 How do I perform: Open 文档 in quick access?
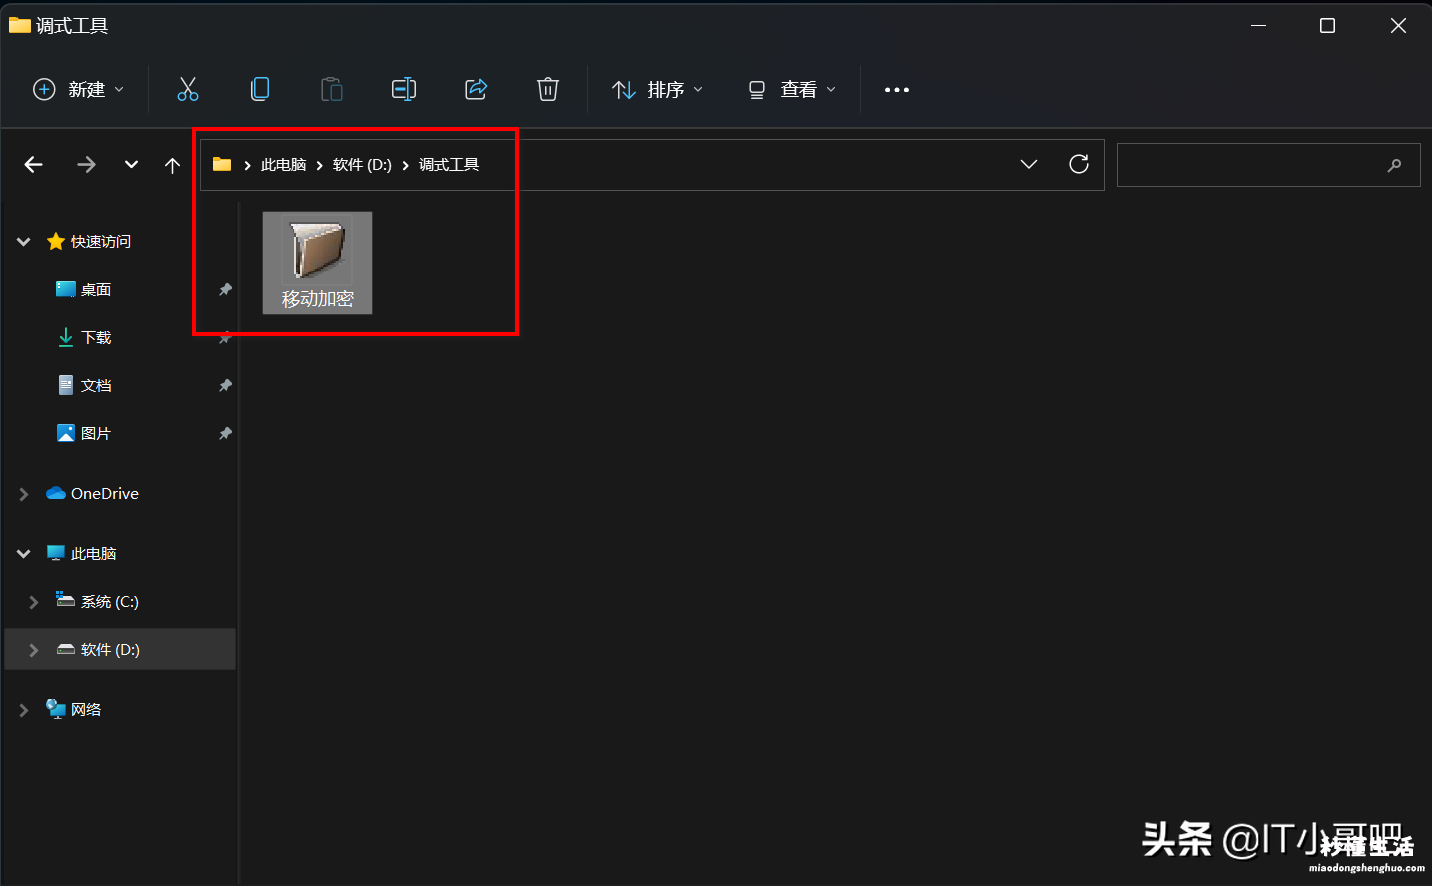96,386
